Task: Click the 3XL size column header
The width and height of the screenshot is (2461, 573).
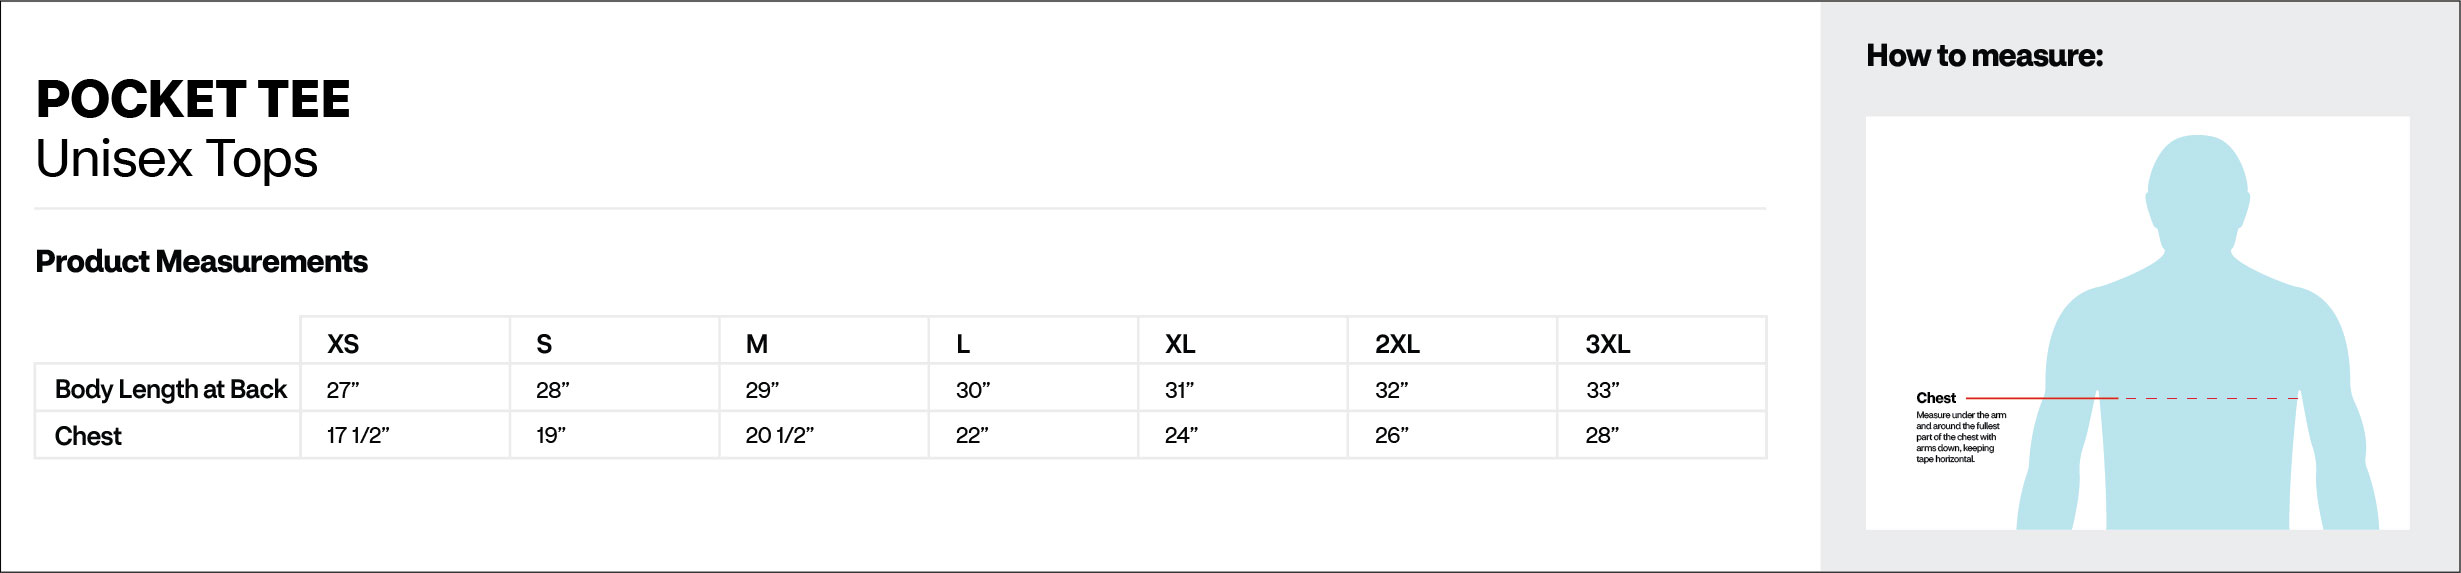Action: [x=1607, y=344]
